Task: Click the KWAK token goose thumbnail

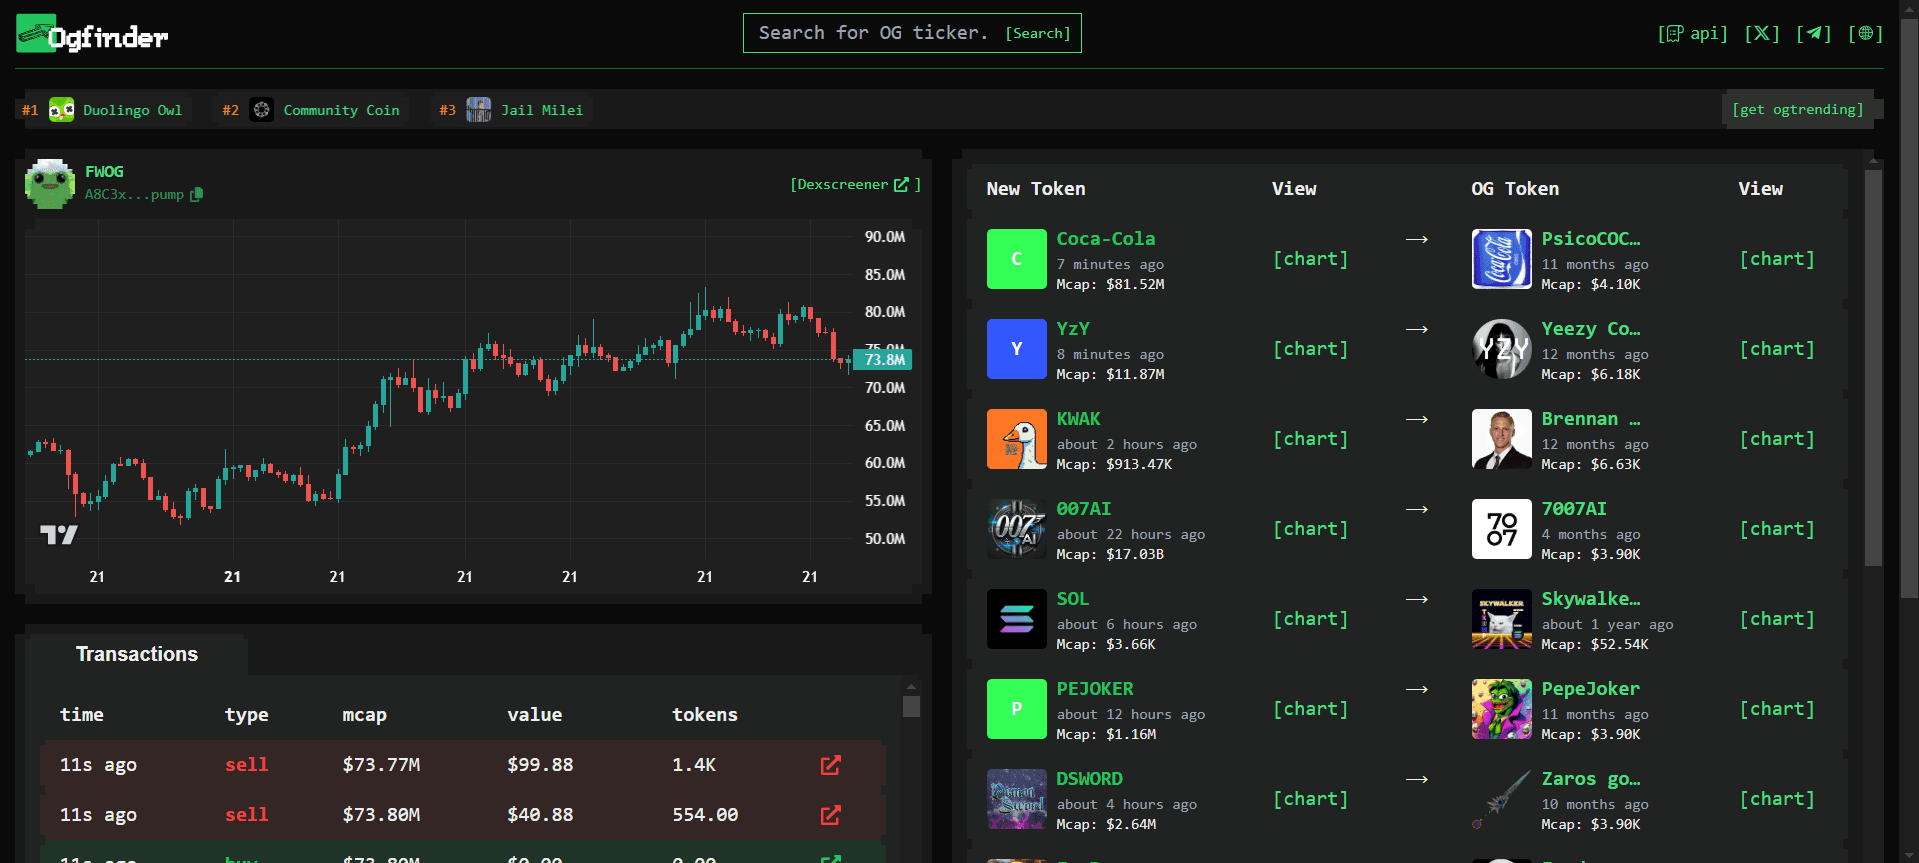Action: [1016, 439]
